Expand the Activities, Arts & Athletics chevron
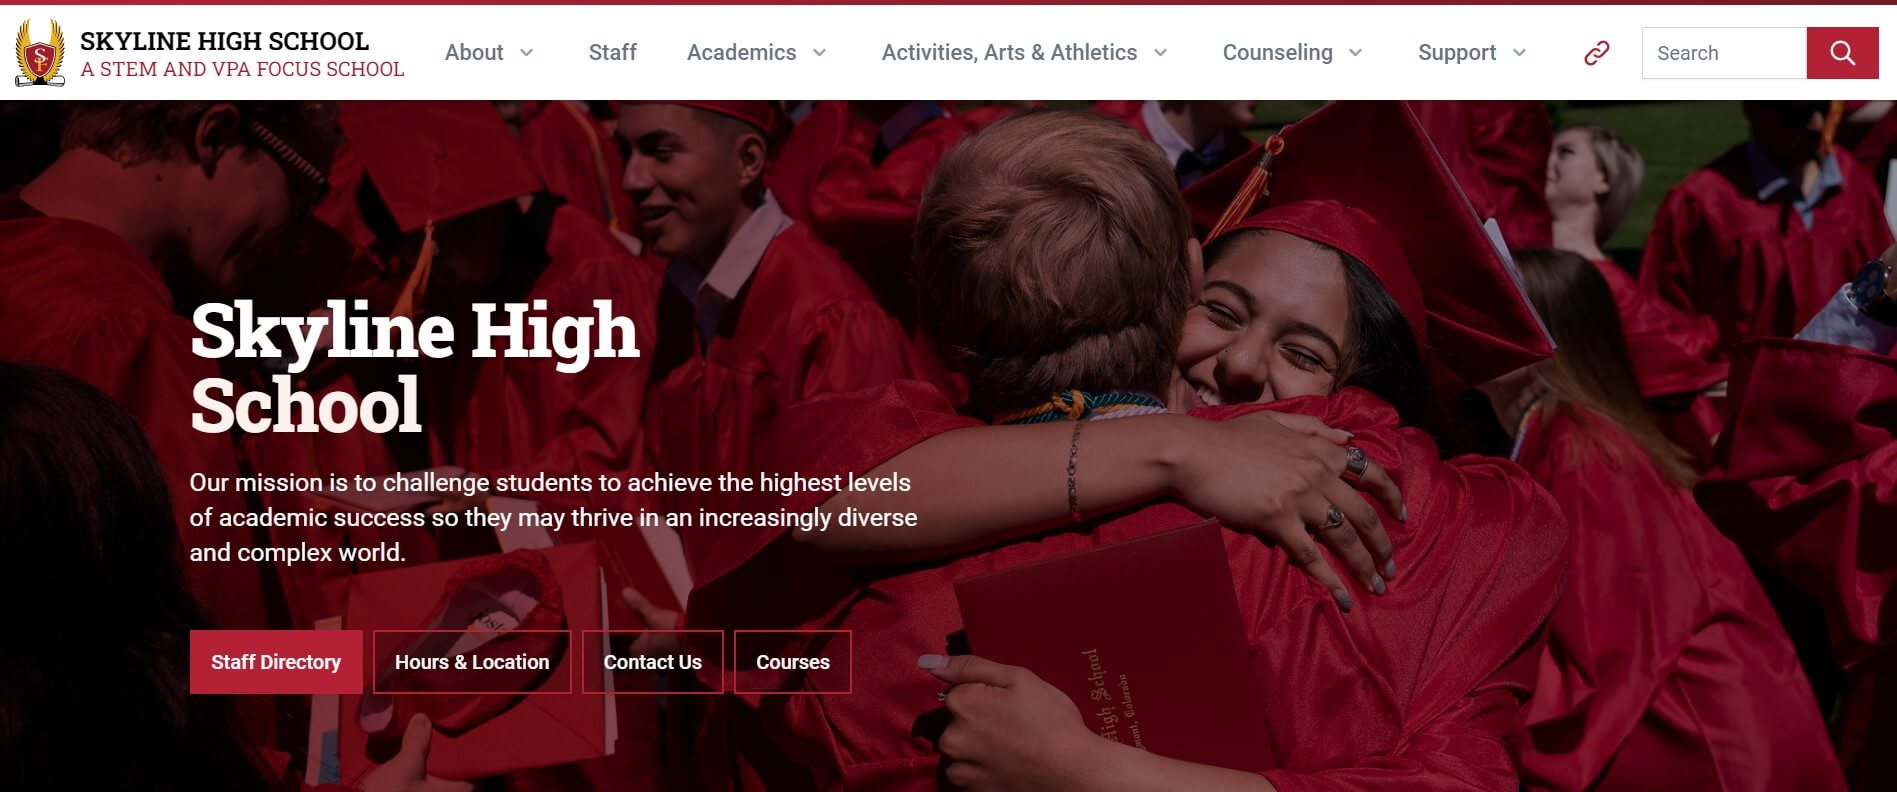1897x792 pixels. [x=1161, y=53]
